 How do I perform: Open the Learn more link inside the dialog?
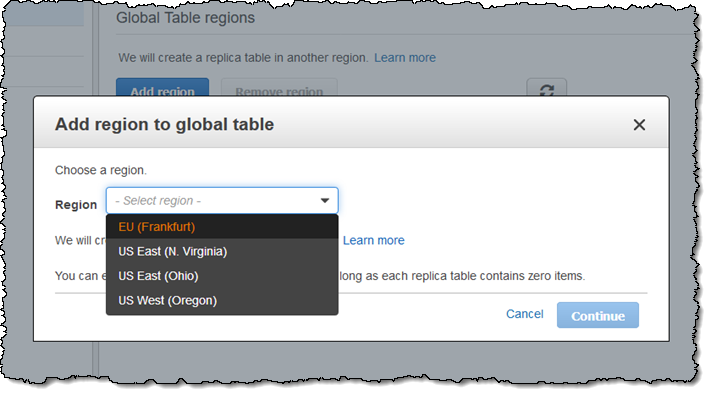tap(374, 240)
